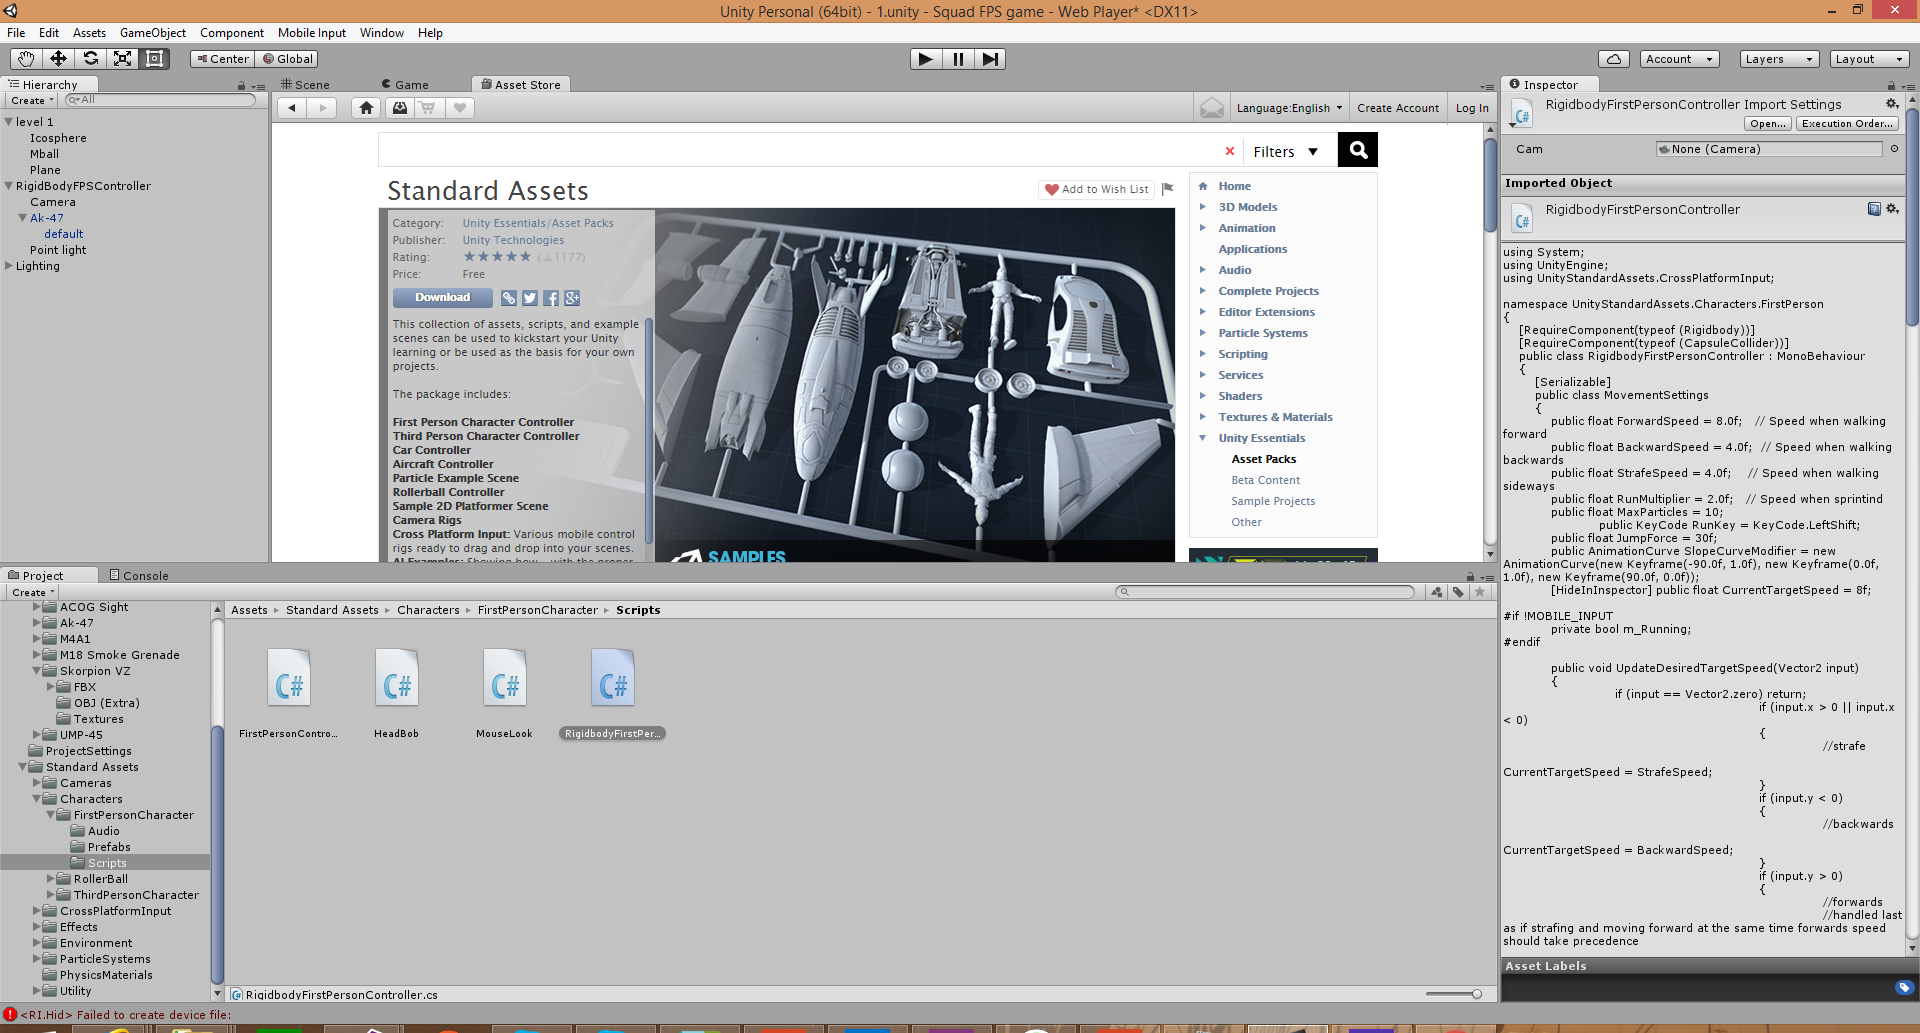The width and height of the screenshot is (1920, 1033).
Task: Open the Inspector gear settings icon
Action: point(1892,104)
